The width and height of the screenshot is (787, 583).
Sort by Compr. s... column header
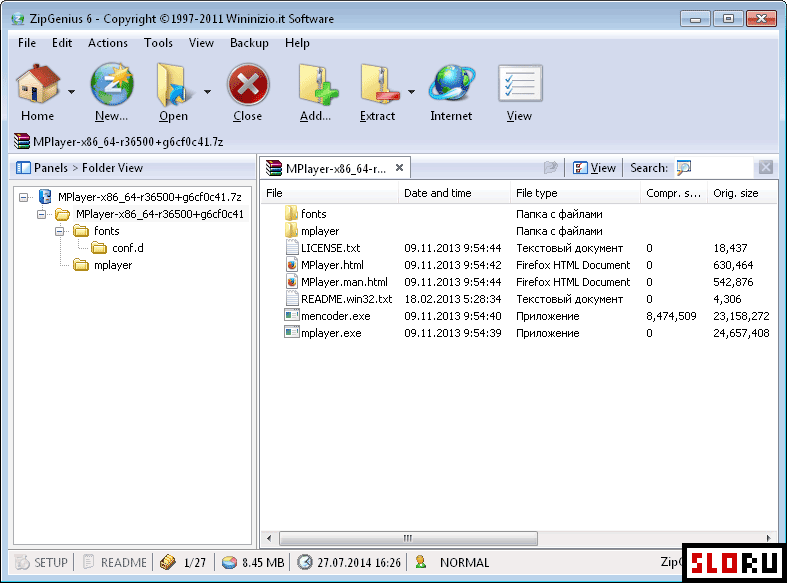point(674,193)
